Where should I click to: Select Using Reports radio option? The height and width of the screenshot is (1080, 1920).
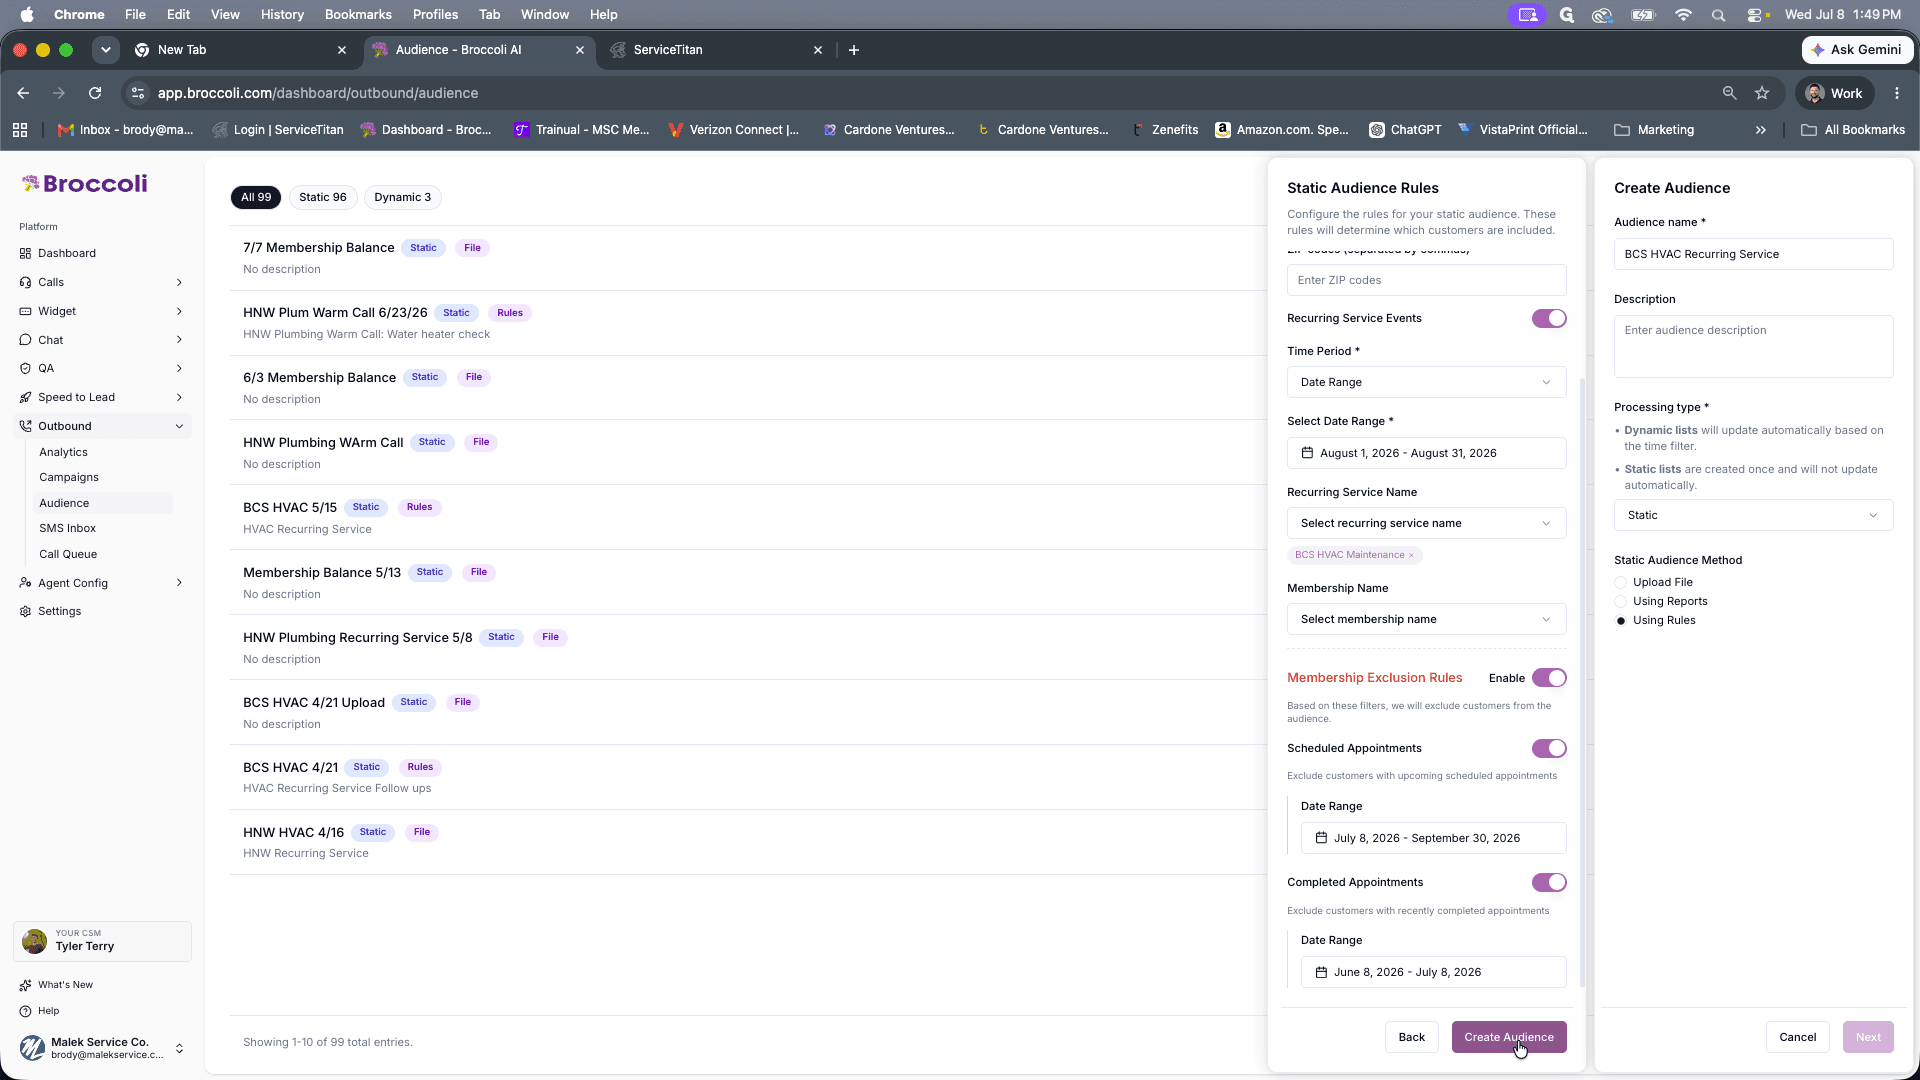(x=1621, y=601)
